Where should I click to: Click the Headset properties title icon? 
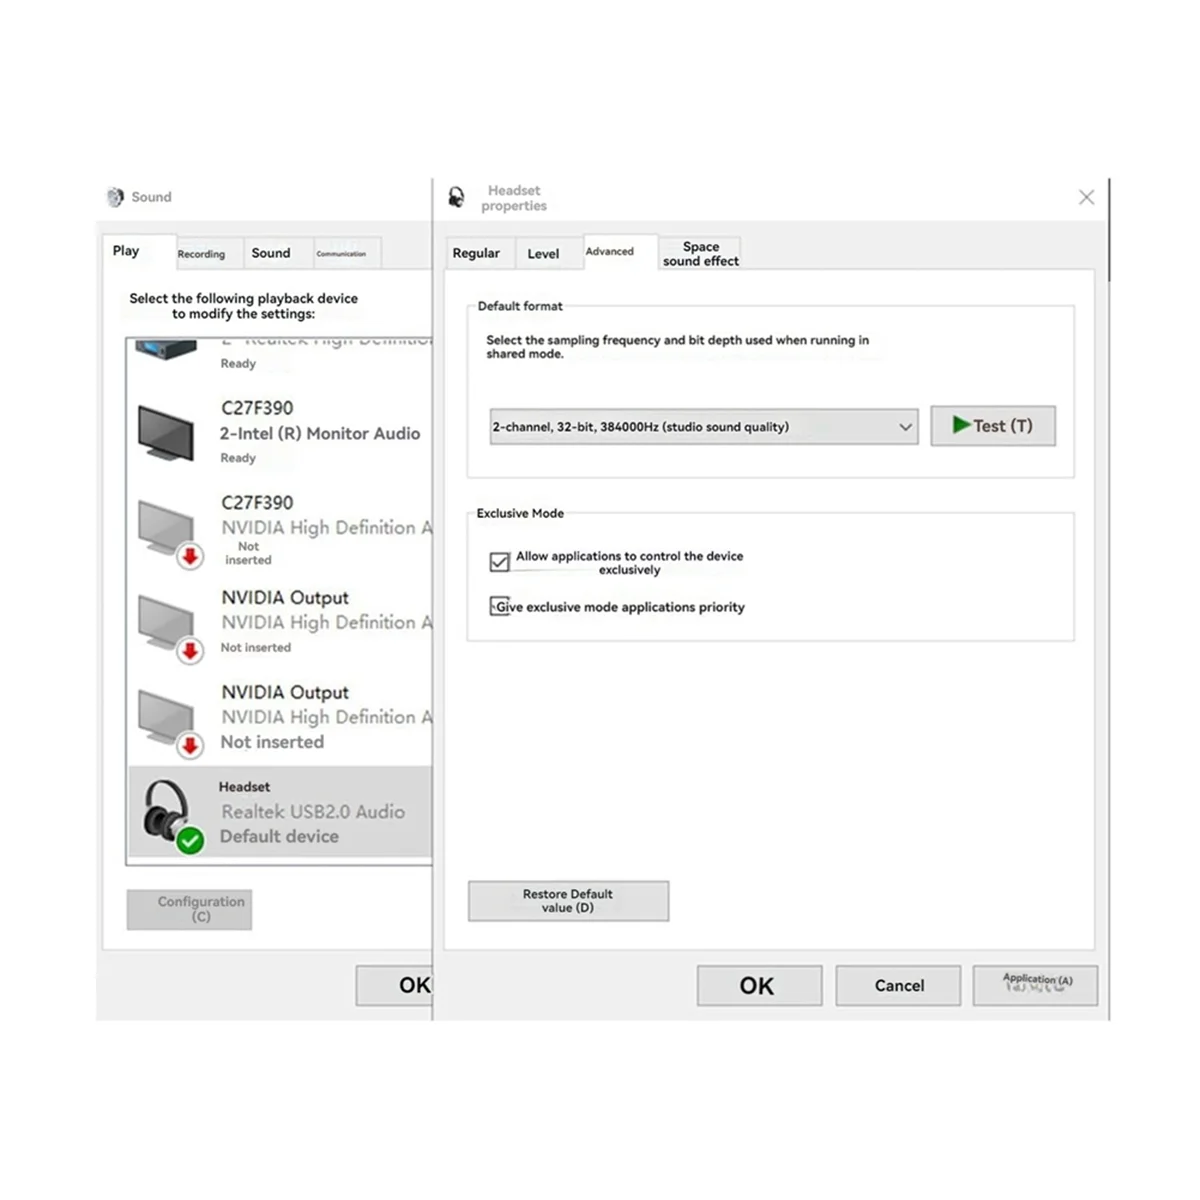[x=456, y=197]
